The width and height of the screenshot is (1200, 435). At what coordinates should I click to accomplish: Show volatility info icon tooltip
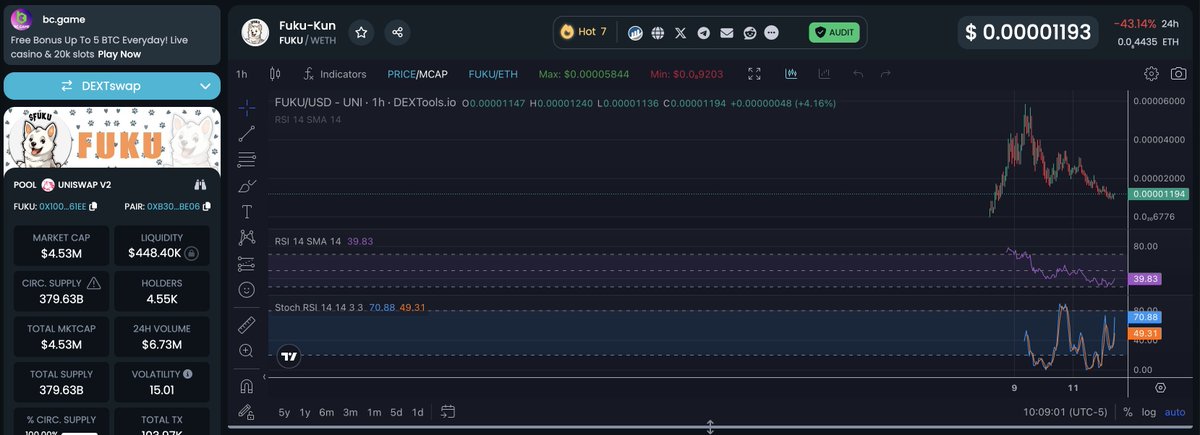pyautogui.click(x=188, y=375)
